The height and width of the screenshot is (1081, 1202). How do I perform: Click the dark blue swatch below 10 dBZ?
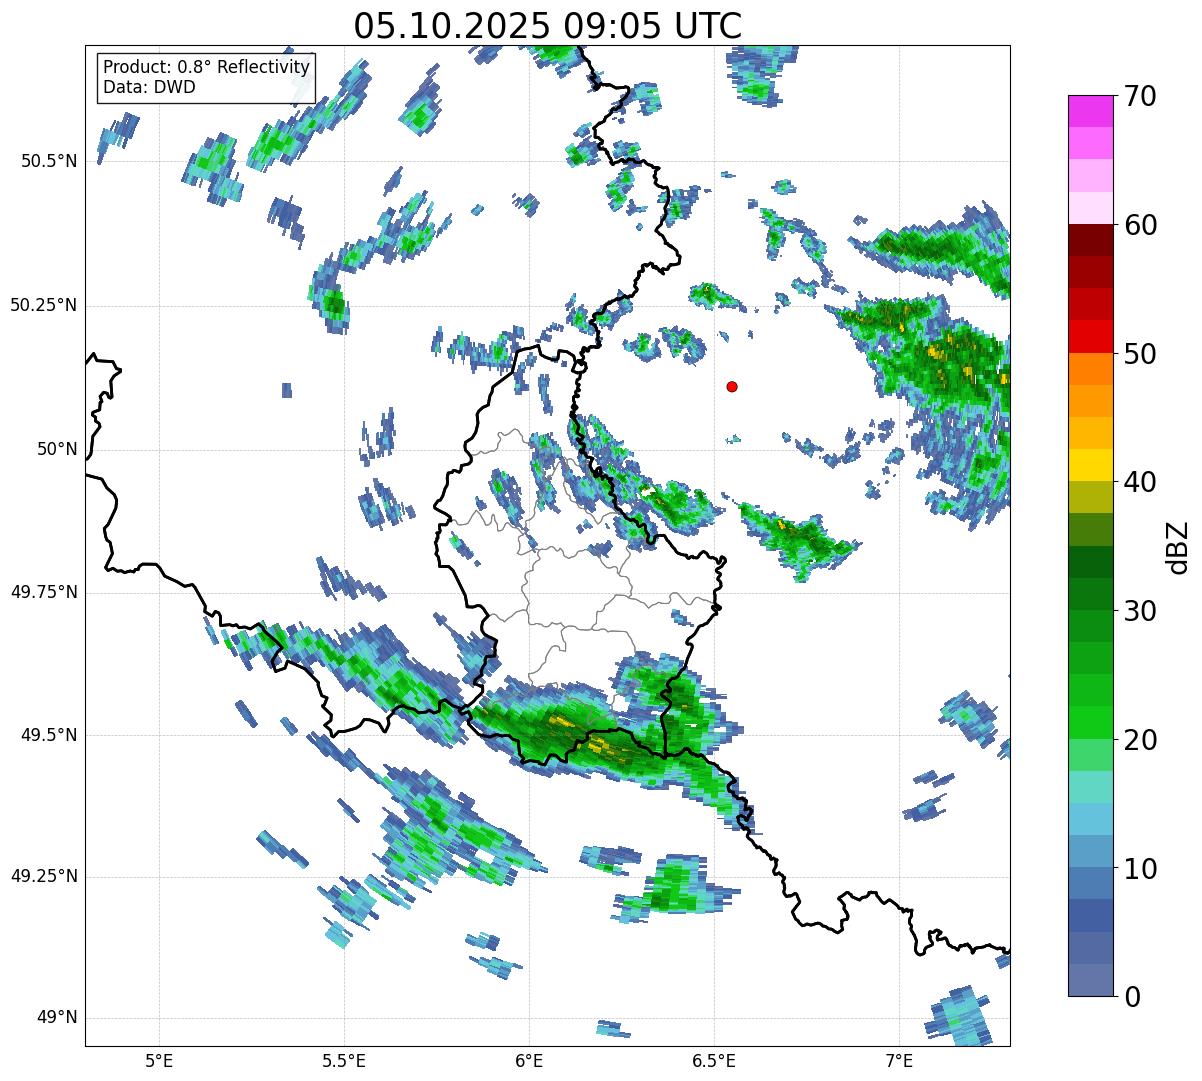(x=1091, y=915)
